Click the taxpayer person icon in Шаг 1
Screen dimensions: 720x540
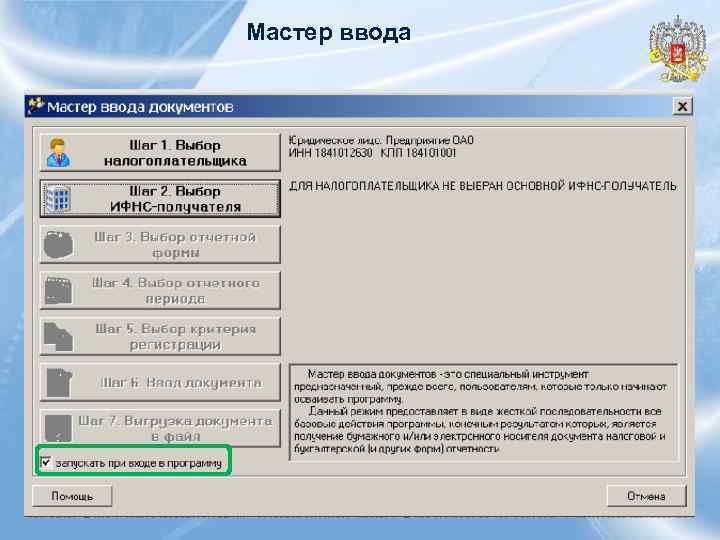[58, 153]
